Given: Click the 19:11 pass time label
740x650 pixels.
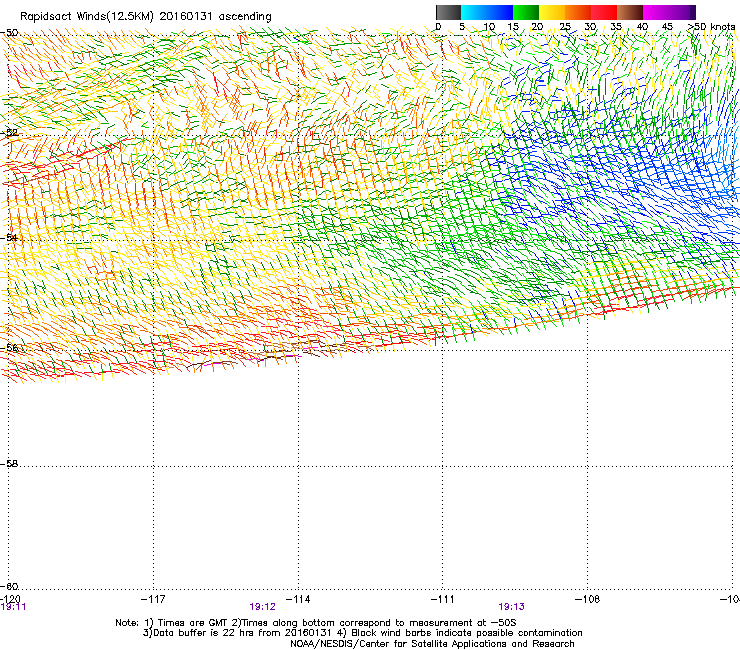Looking at the screenshot, I should pyautogui.click(x=13, y=607).
